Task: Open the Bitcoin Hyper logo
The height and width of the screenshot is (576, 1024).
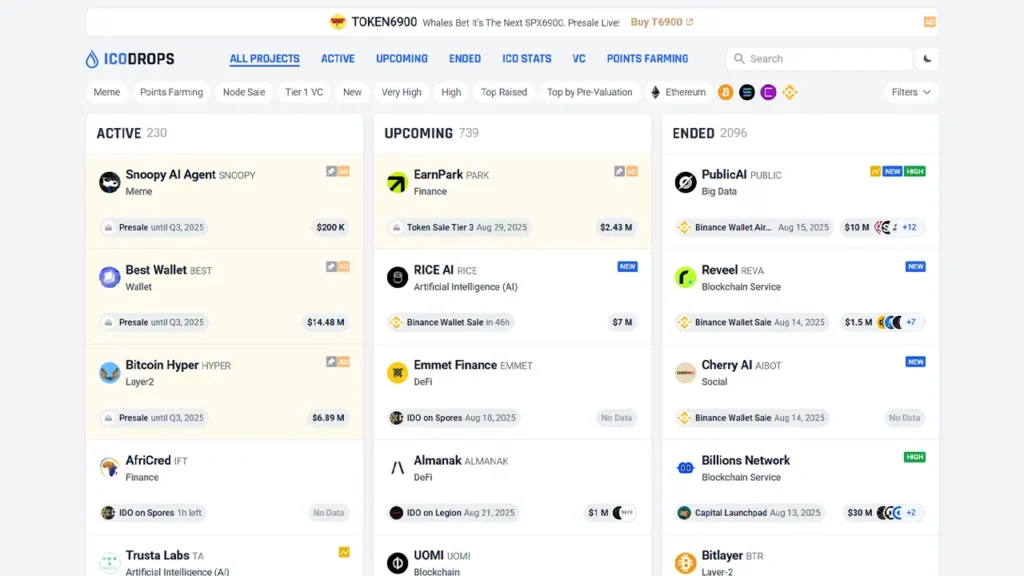Action: pos(110,372)
